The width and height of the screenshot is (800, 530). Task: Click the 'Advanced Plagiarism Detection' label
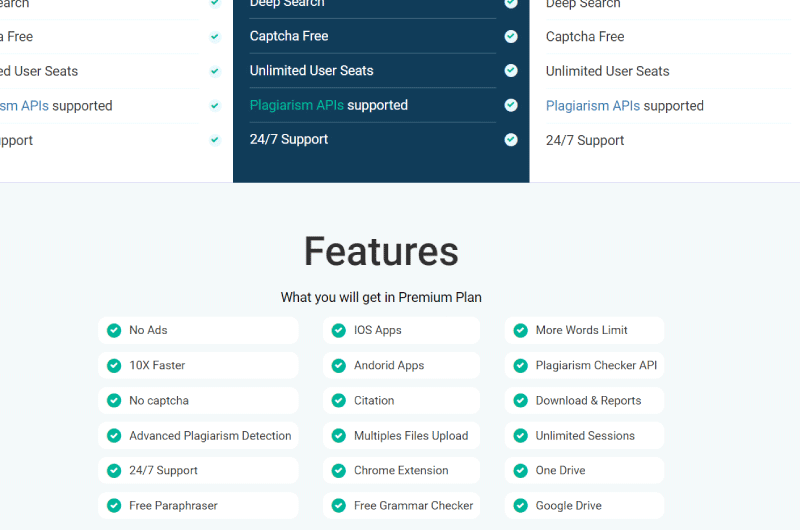(210, 436)
